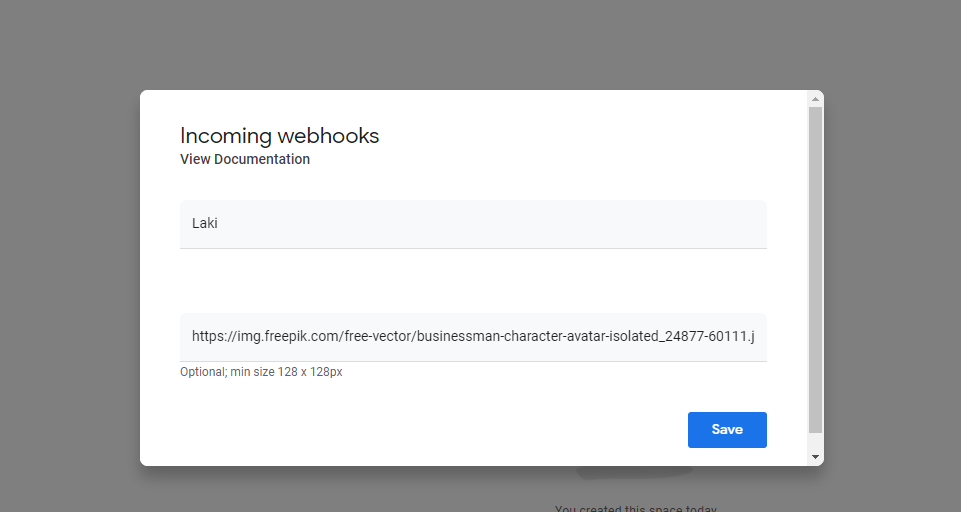Grab the dialog's vertical scrollbar thumb
This screenshot has width=961, height=512.
coord(815,270)
